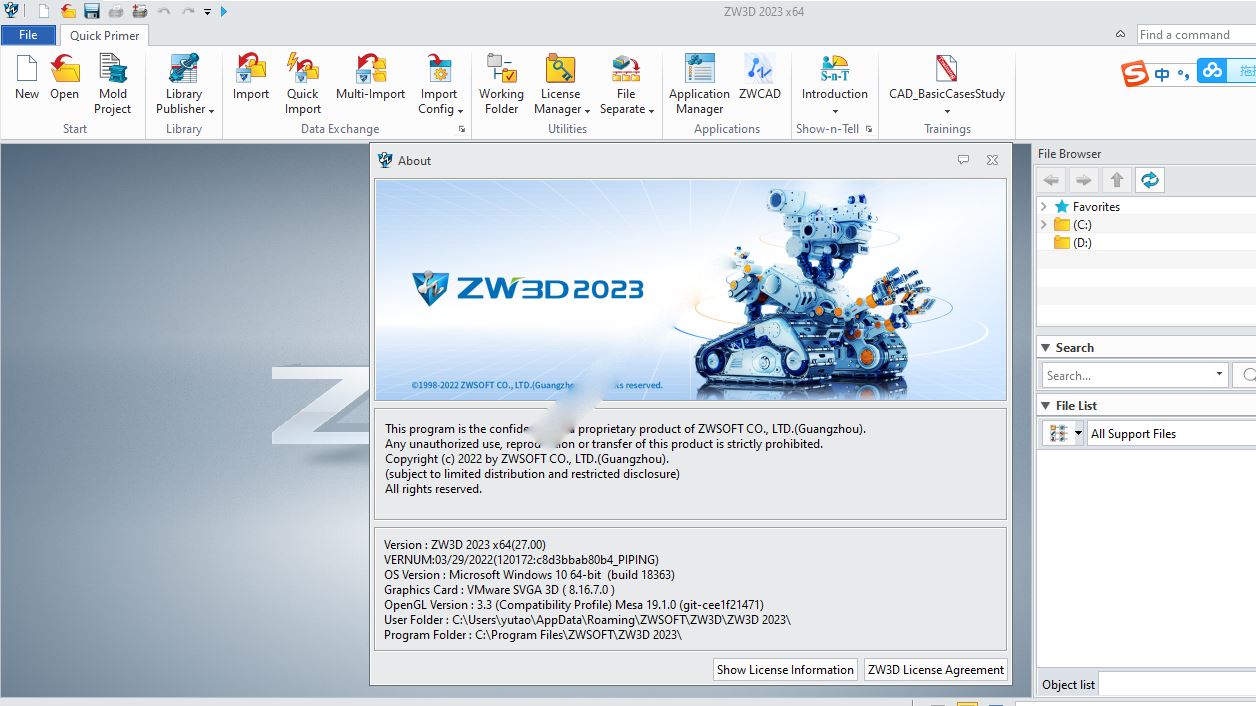Screen dimensions: 1256x706
Task: Collapse the File List section
Action: pyautogui.click(x=1045, y=406)
